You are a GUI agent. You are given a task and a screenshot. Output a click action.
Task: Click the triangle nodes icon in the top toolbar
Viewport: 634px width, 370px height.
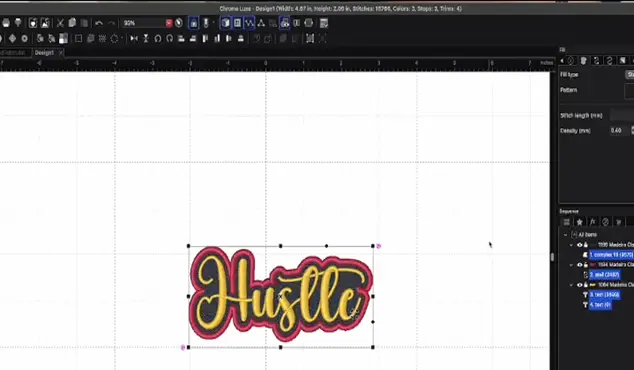tap(261, 23)
